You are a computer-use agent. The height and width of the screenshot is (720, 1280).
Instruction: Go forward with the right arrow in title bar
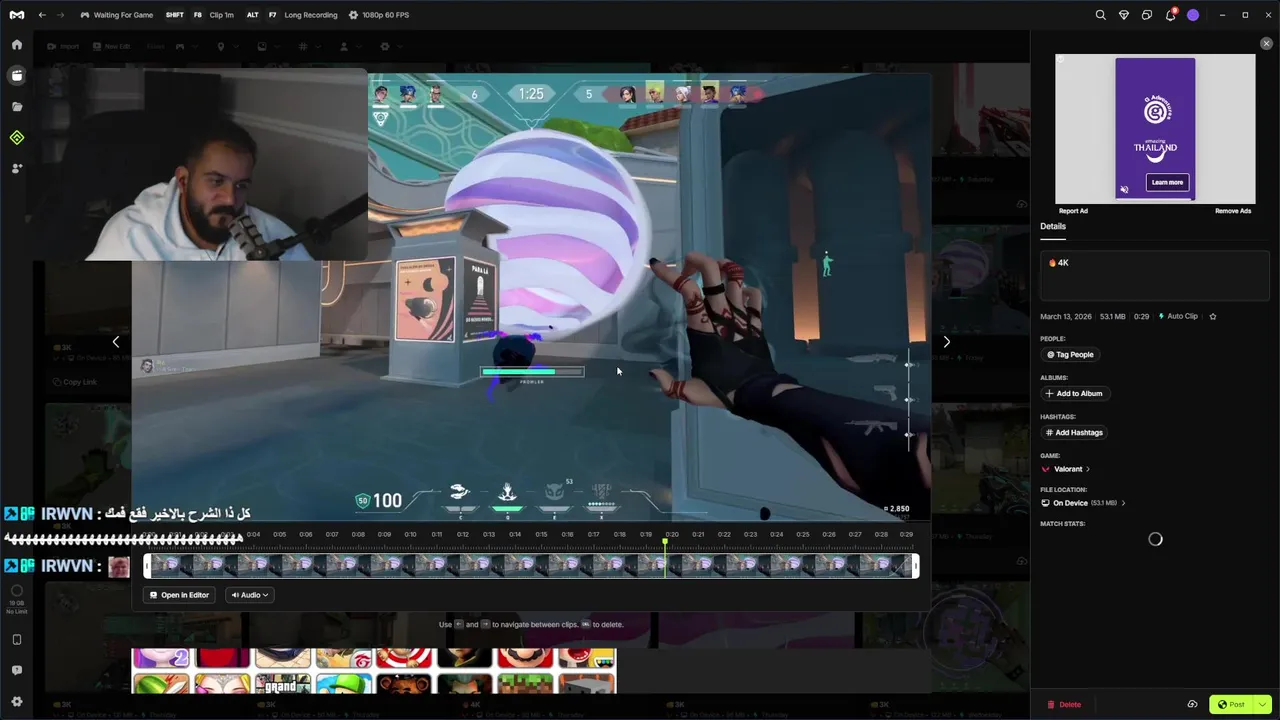(60, 15)
